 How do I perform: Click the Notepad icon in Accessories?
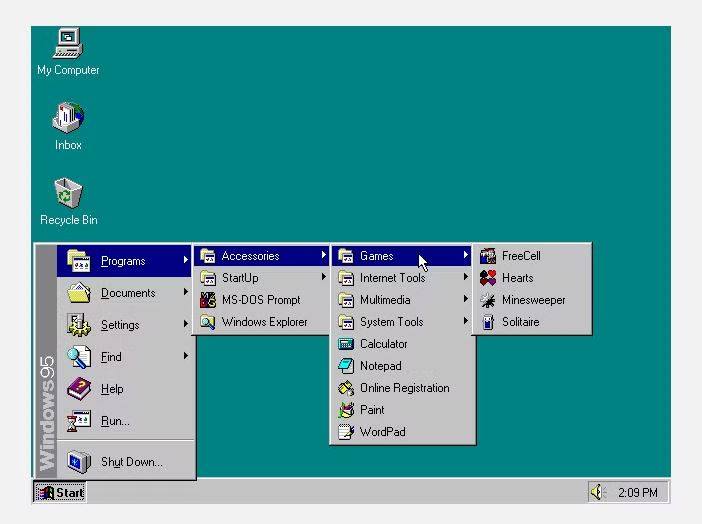tap(346, 365)
